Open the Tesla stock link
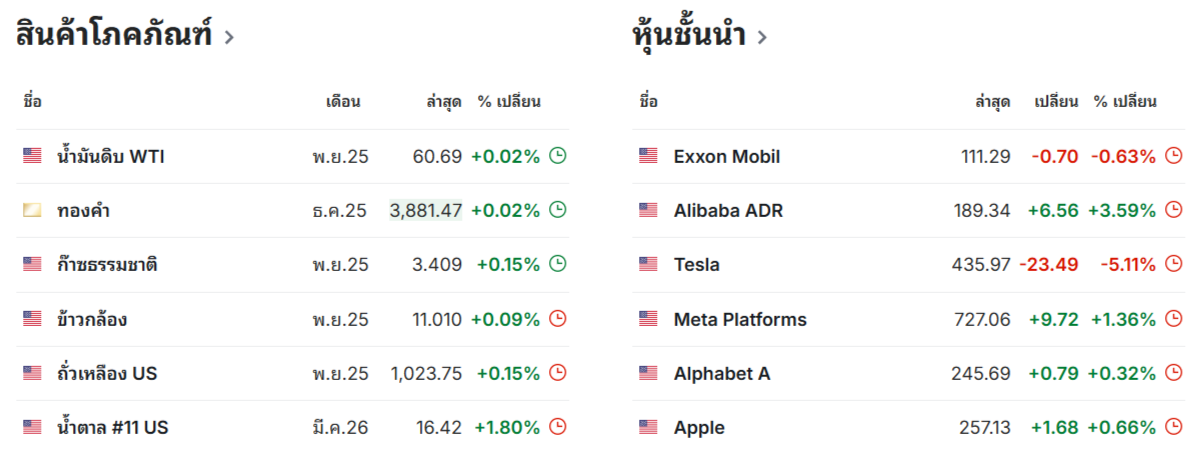 pyautogui.click(x=697, y=265)
